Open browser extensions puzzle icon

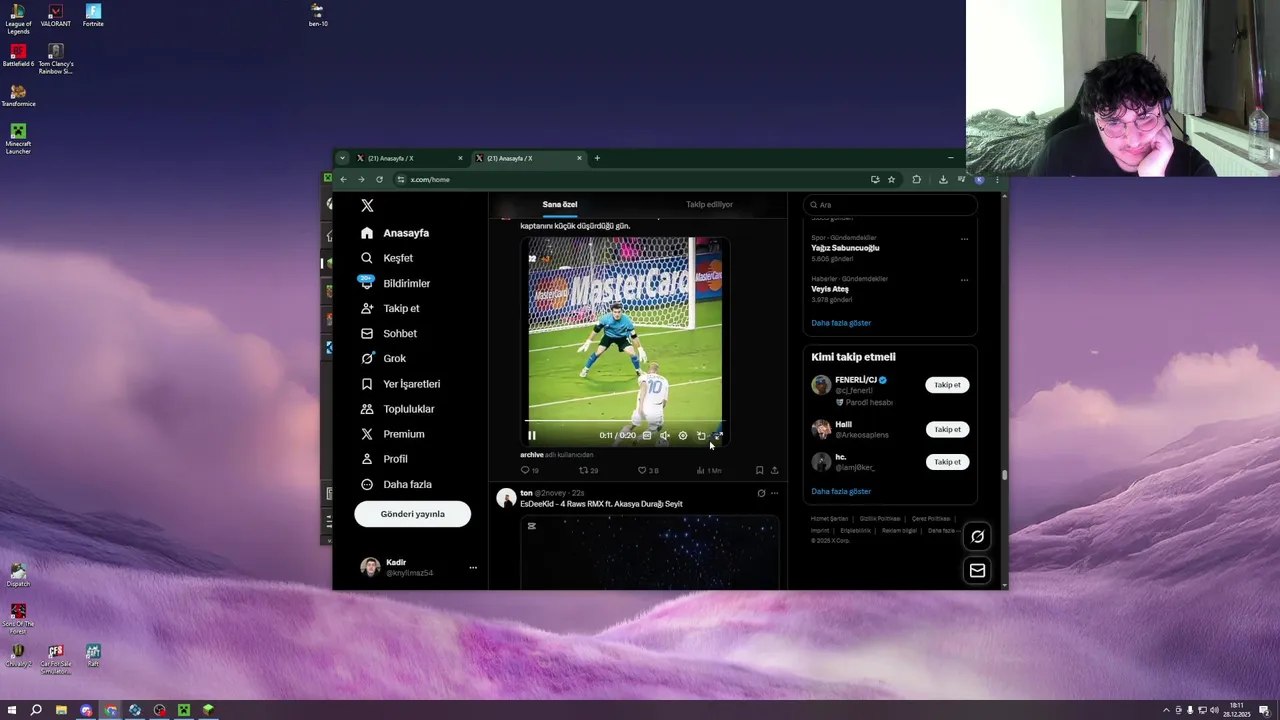click(916, 180)
